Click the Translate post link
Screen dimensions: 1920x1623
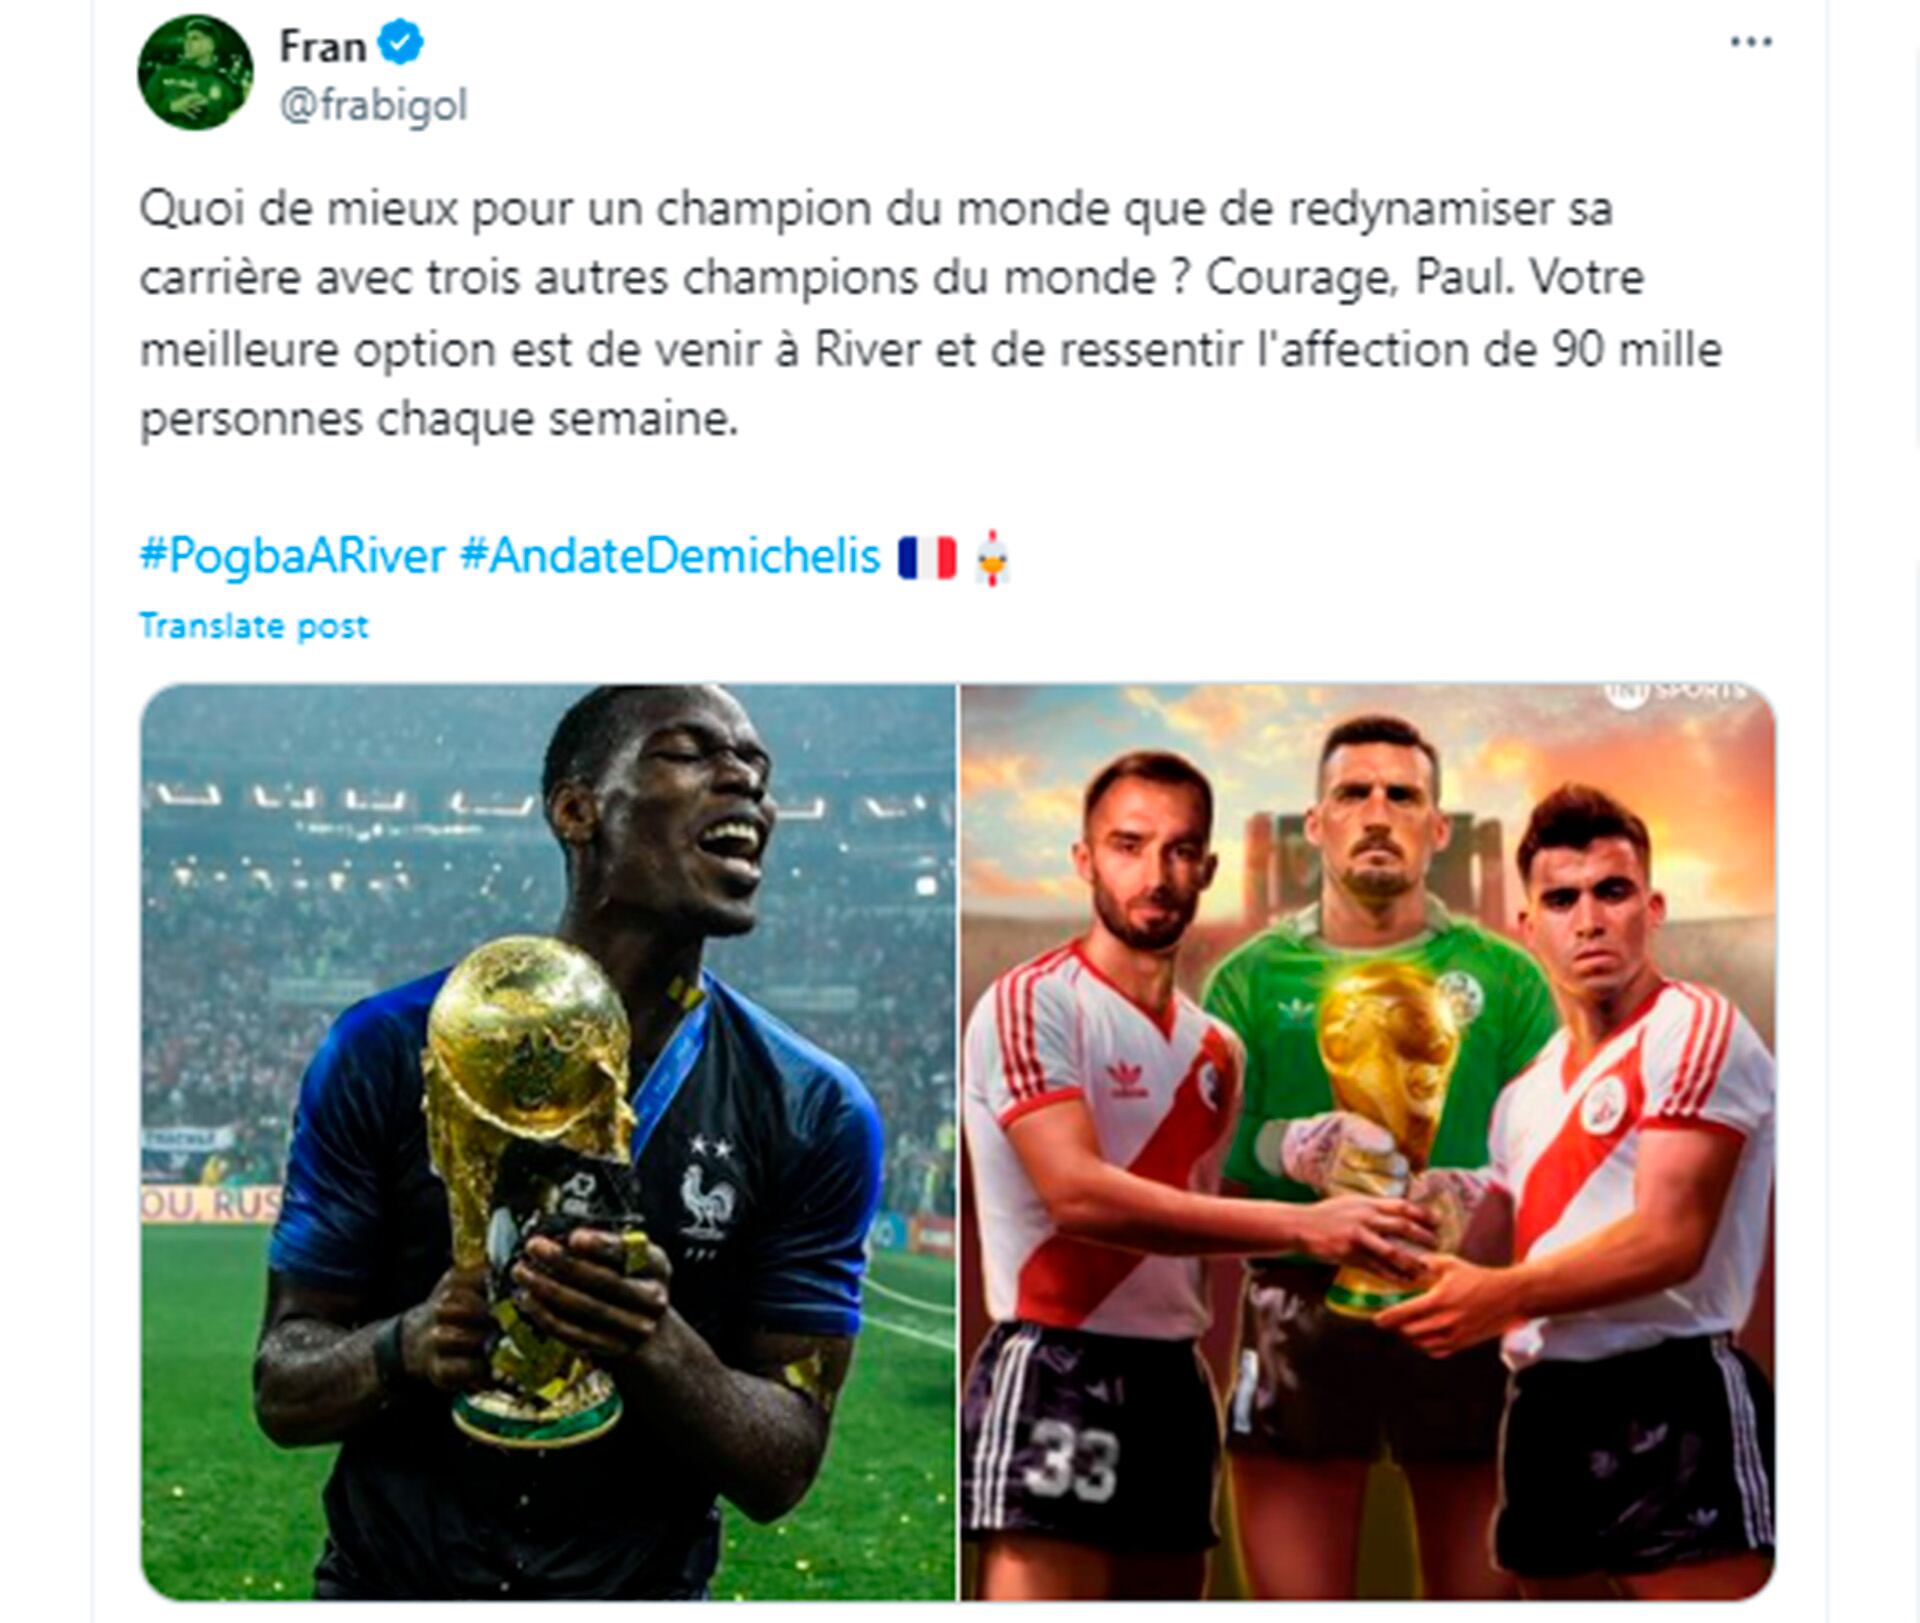254,626
